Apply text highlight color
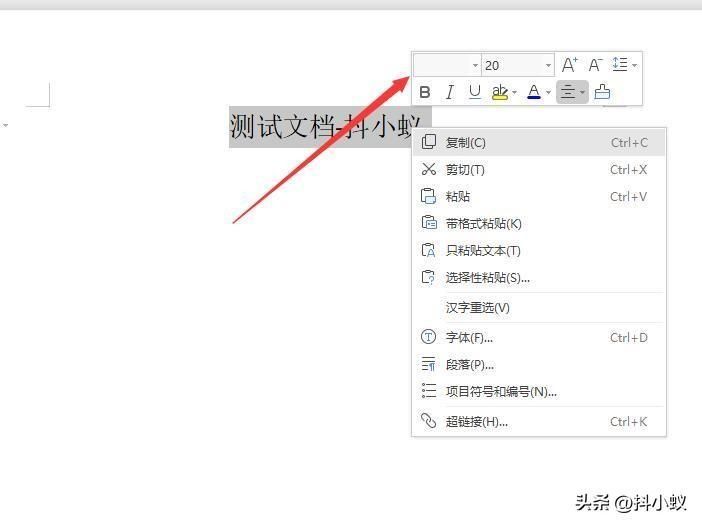 (500, 92)
